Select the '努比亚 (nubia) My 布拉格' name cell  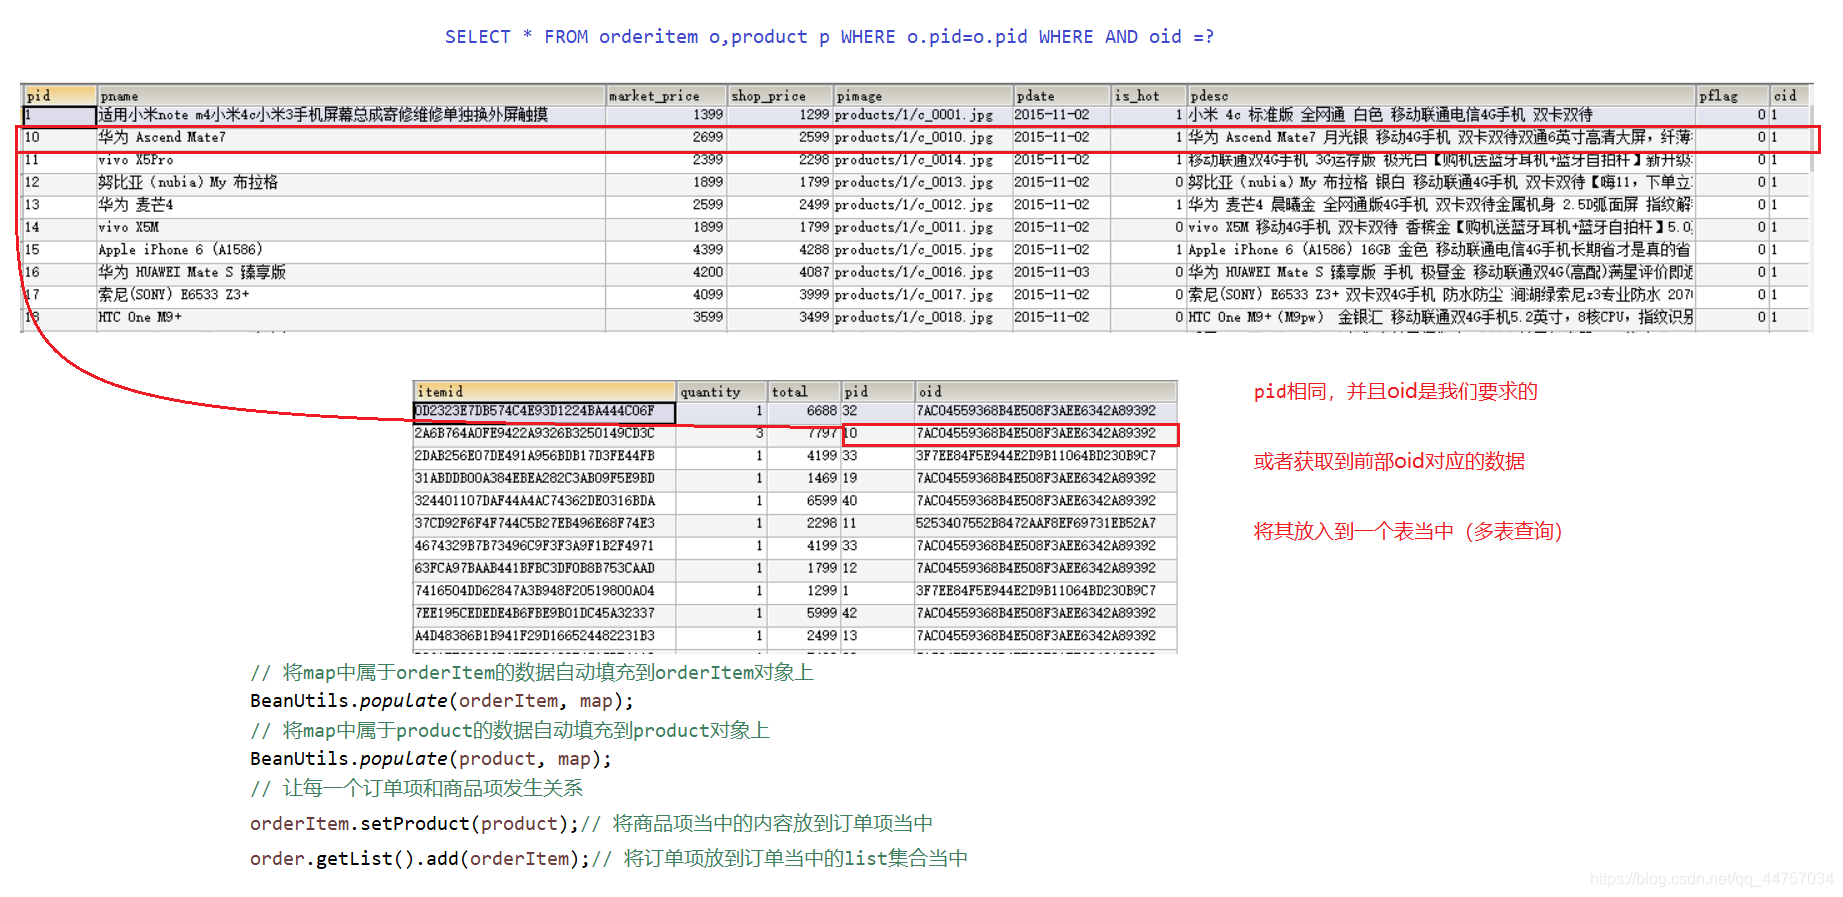click(x=351, y=183)
